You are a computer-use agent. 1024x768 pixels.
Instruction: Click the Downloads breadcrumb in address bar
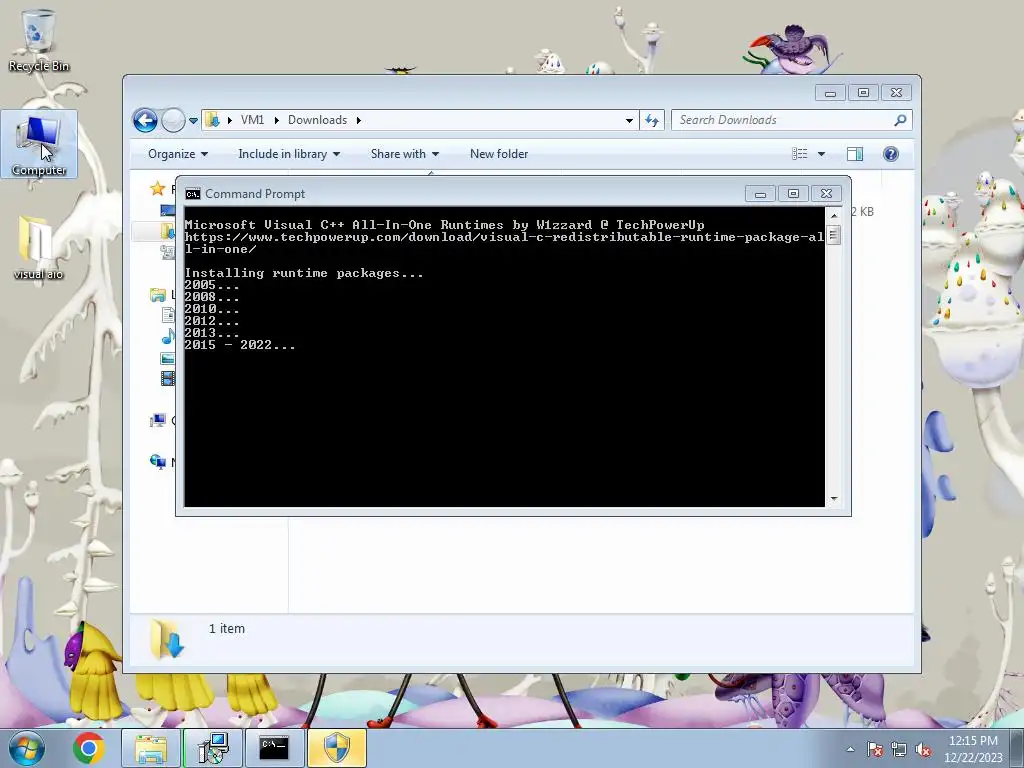(x=317, y=120)
